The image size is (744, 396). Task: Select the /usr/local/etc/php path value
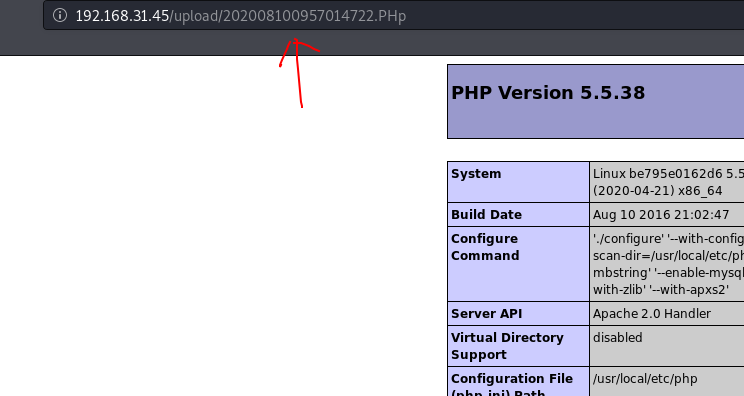point(645,378)
